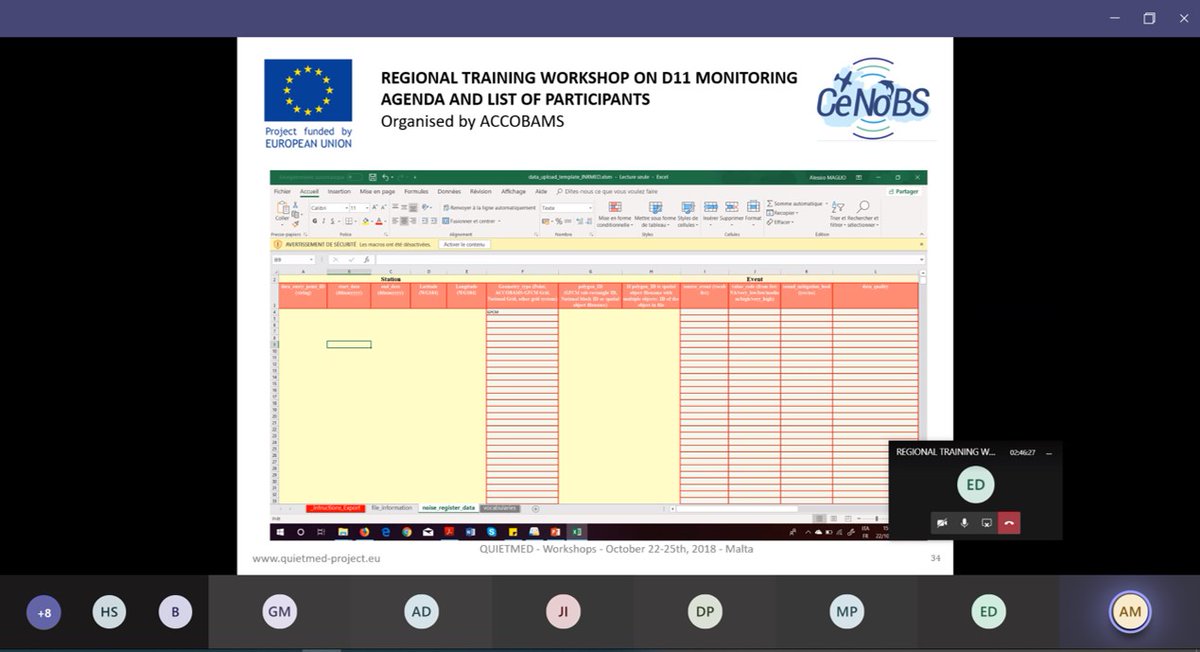Switch to the file_information sheet tab
Image resolution: width=1200 pixels, height=652 pixels.
(391, 508)
